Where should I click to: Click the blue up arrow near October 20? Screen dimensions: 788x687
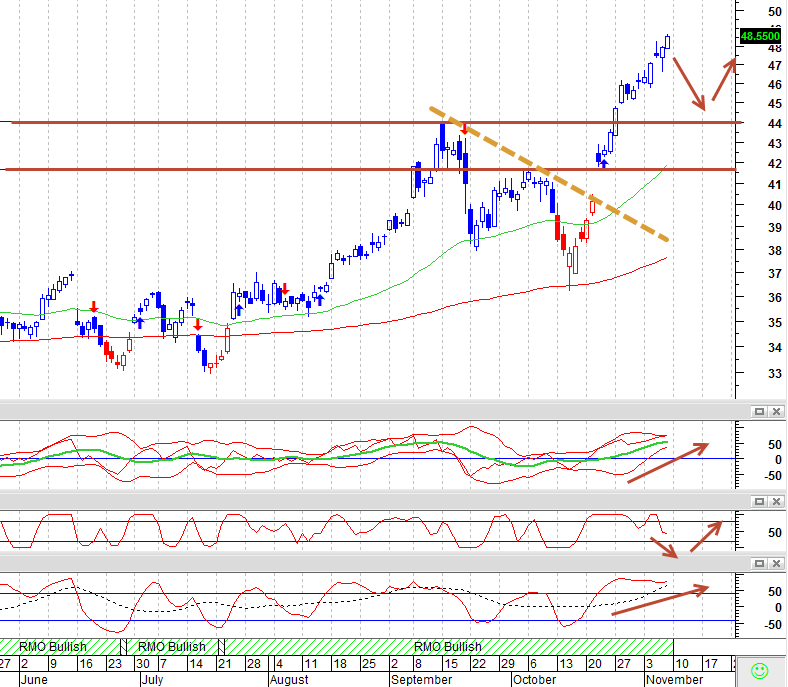tap(604, 163)
